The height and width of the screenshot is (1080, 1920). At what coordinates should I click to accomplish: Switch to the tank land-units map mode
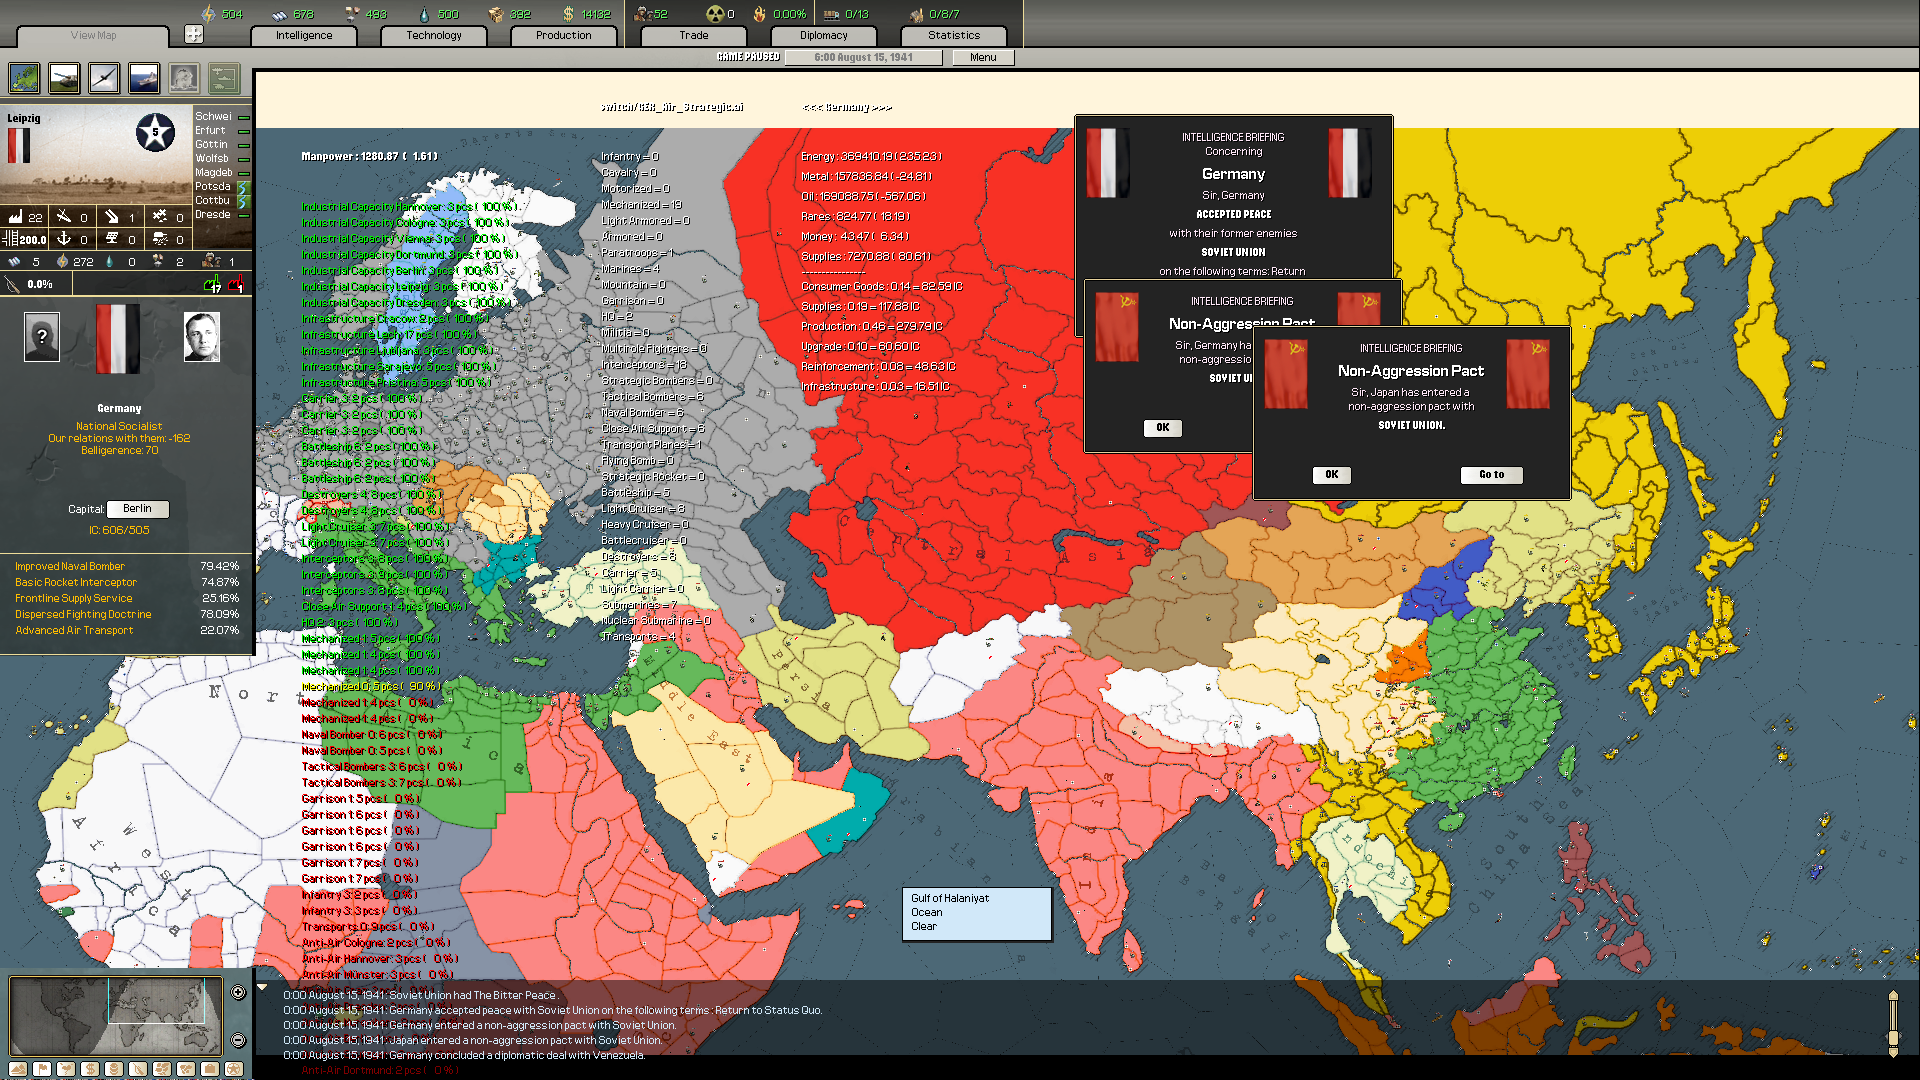click(63, 78)
